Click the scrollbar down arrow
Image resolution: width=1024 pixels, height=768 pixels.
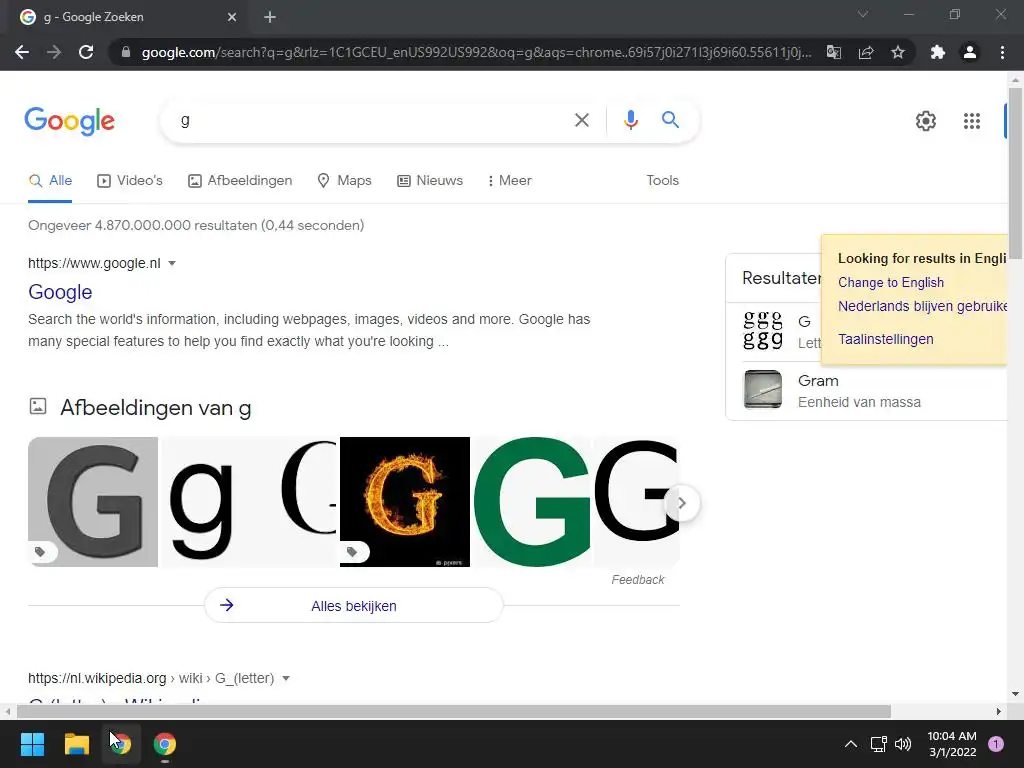(x=1015, y=694)
